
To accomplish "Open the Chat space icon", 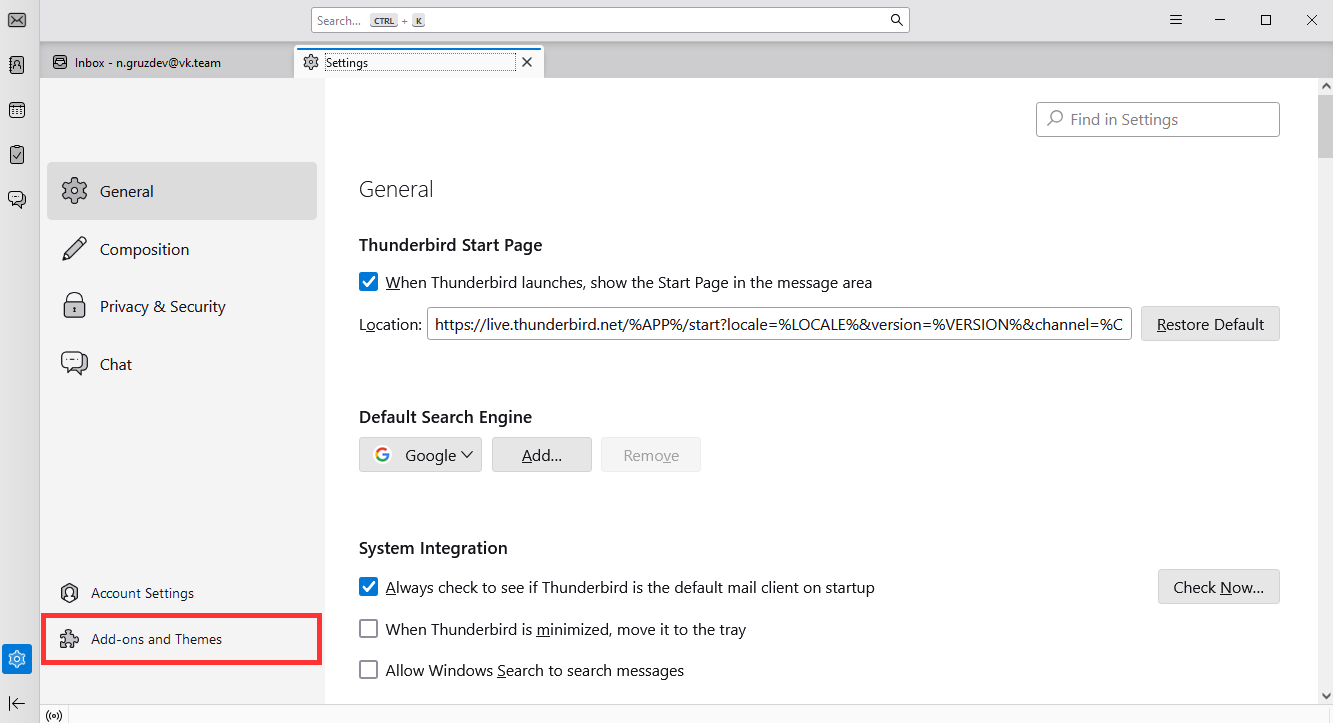I will (17, 199).
